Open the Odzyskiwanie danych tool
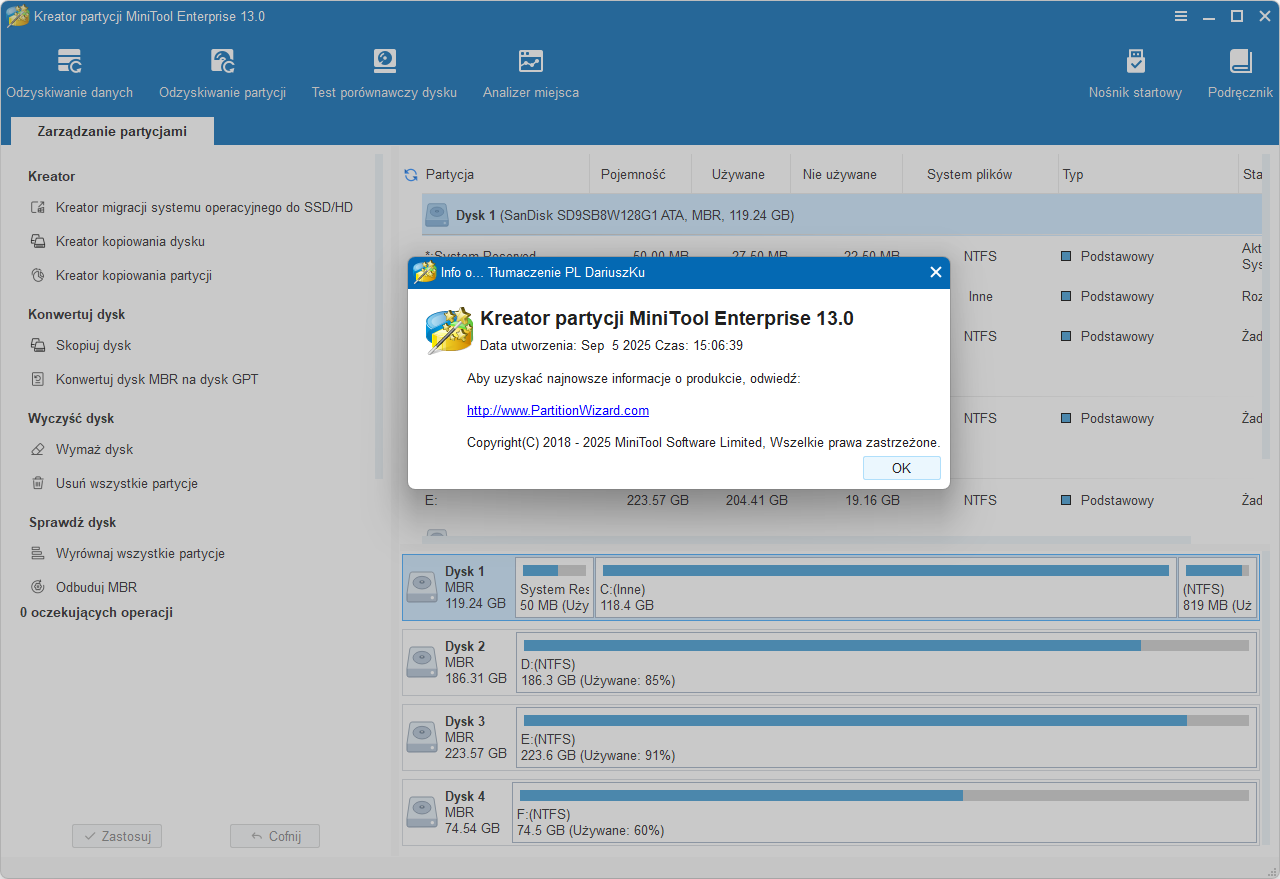Viewport: 1280px width, 879px height. (x=69, y=74)
